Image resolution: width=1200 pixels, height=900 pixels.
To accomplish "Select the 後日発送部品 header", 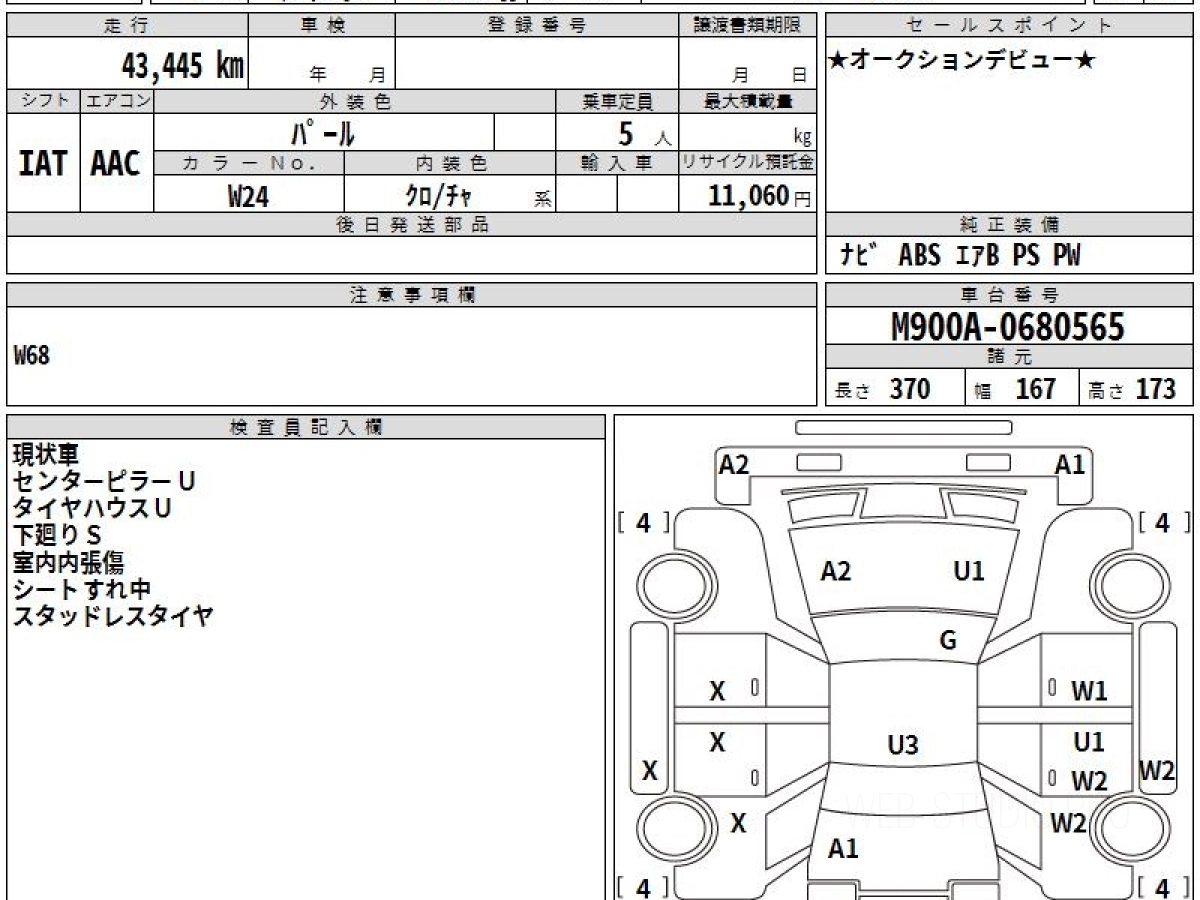I will pos(412,225).
